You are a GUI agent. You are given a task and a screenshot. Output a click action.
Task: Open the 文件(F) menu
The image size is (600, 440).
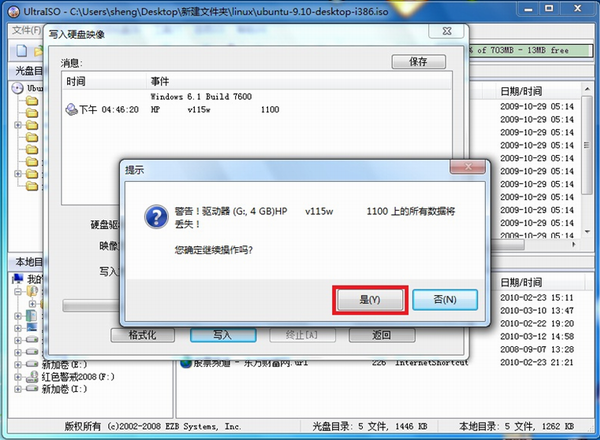(26, 30)
